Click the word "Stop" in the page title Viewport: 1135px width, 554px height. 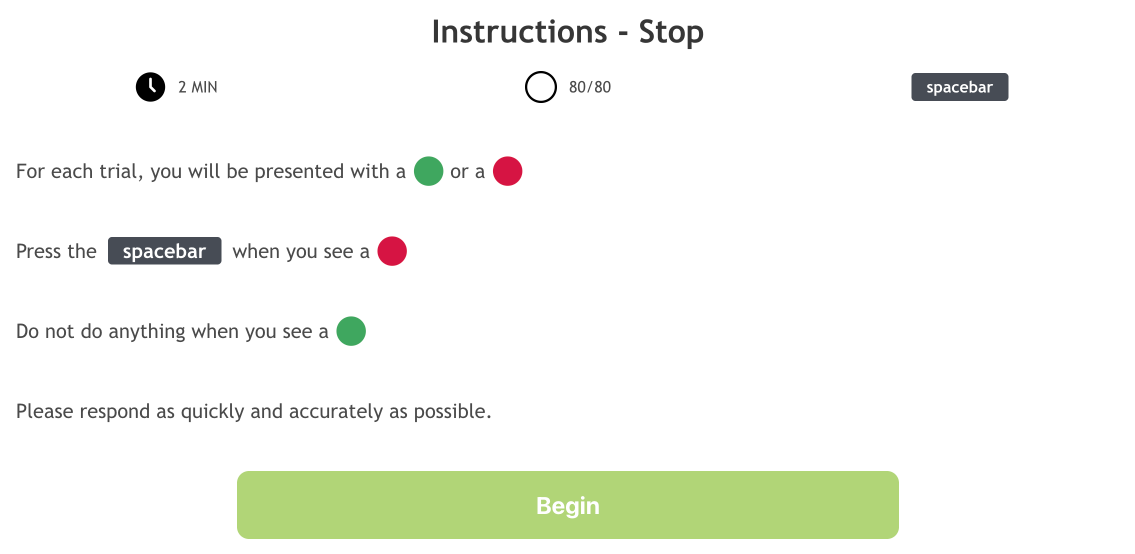point(671,32)
